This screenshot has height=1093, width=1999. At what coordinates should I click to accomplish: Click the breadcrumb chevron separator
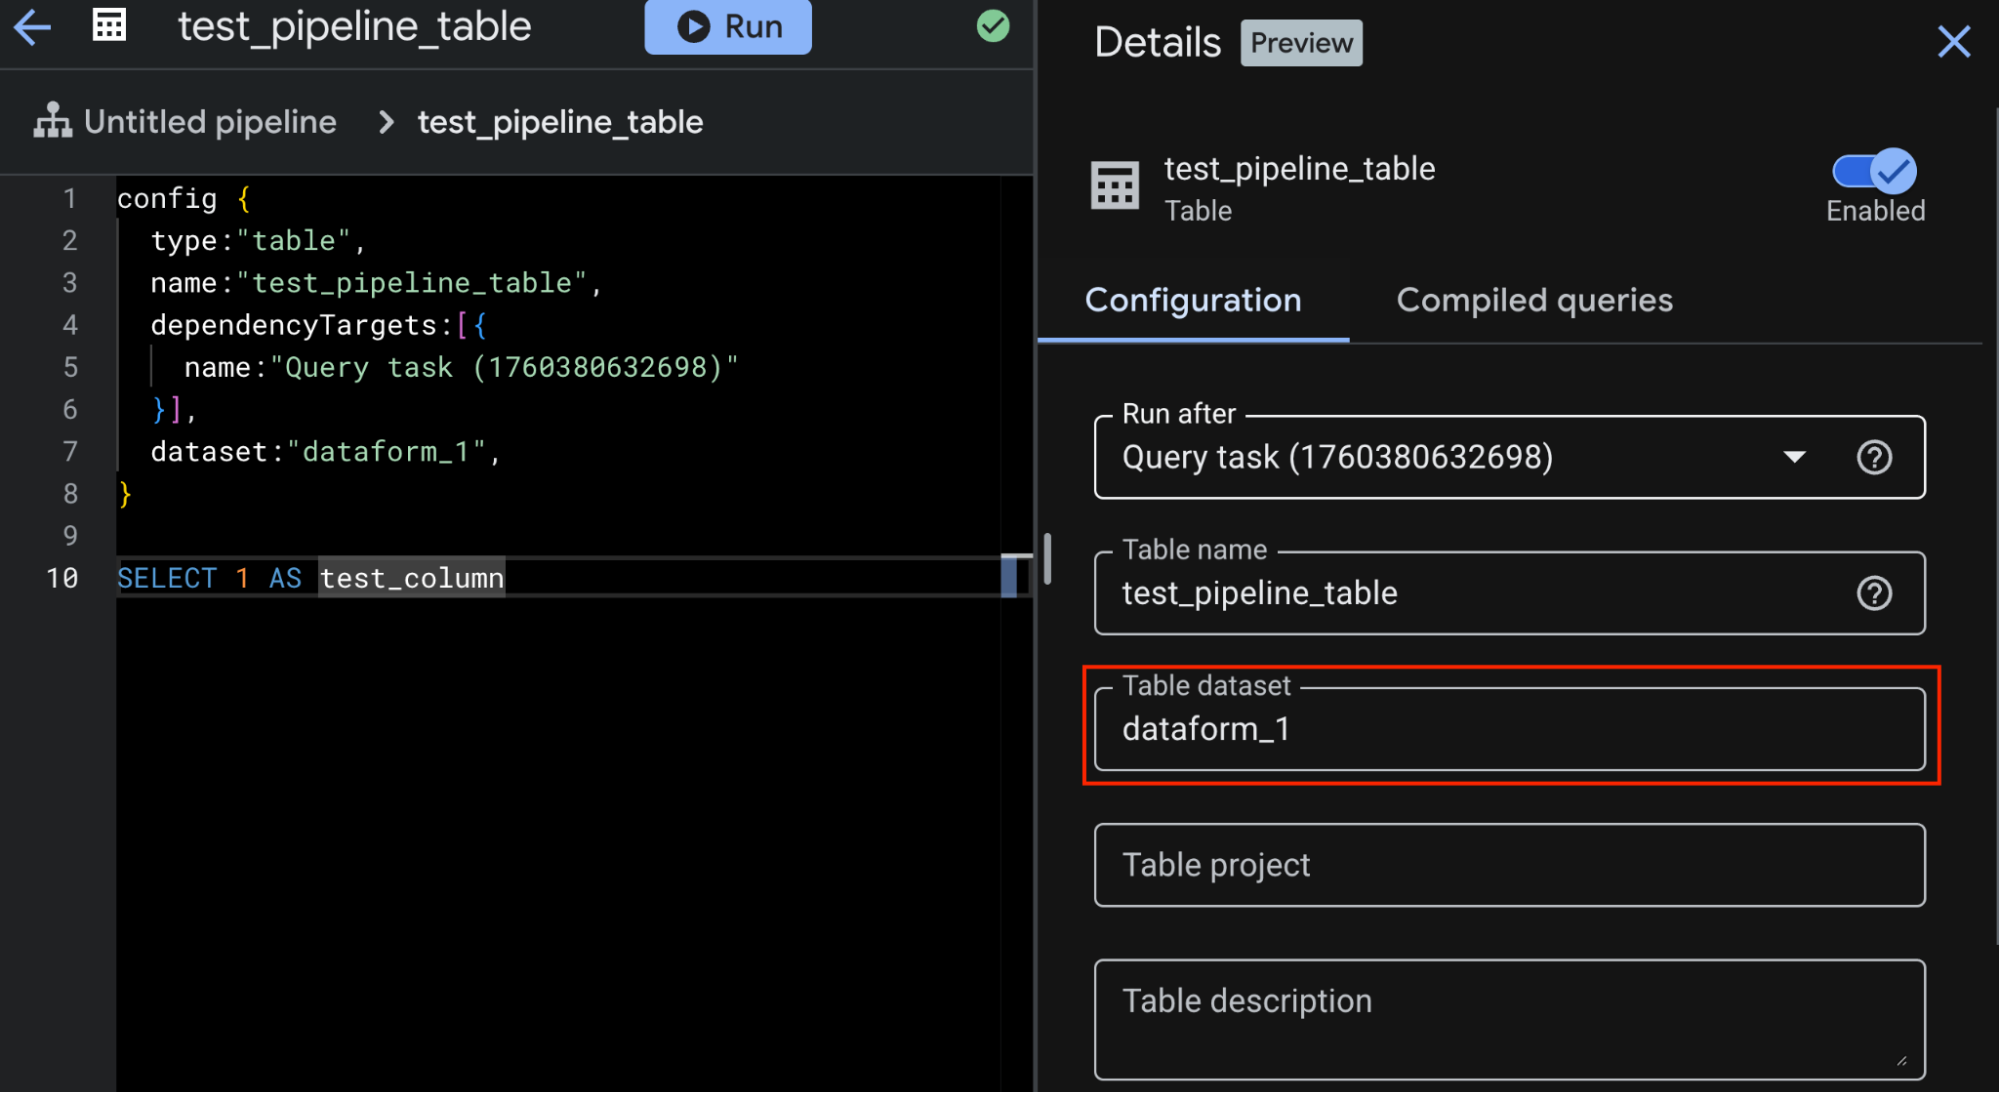pyautogui.click(x=386, y=123)
